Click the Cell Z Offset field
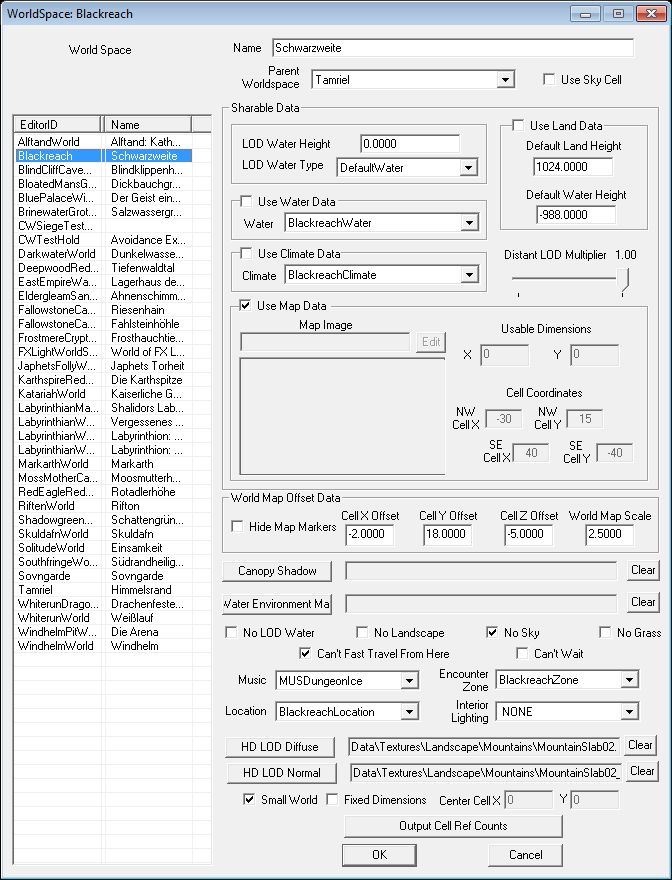The height and width of the screenshot is (880, 672). tap(528, 534)
